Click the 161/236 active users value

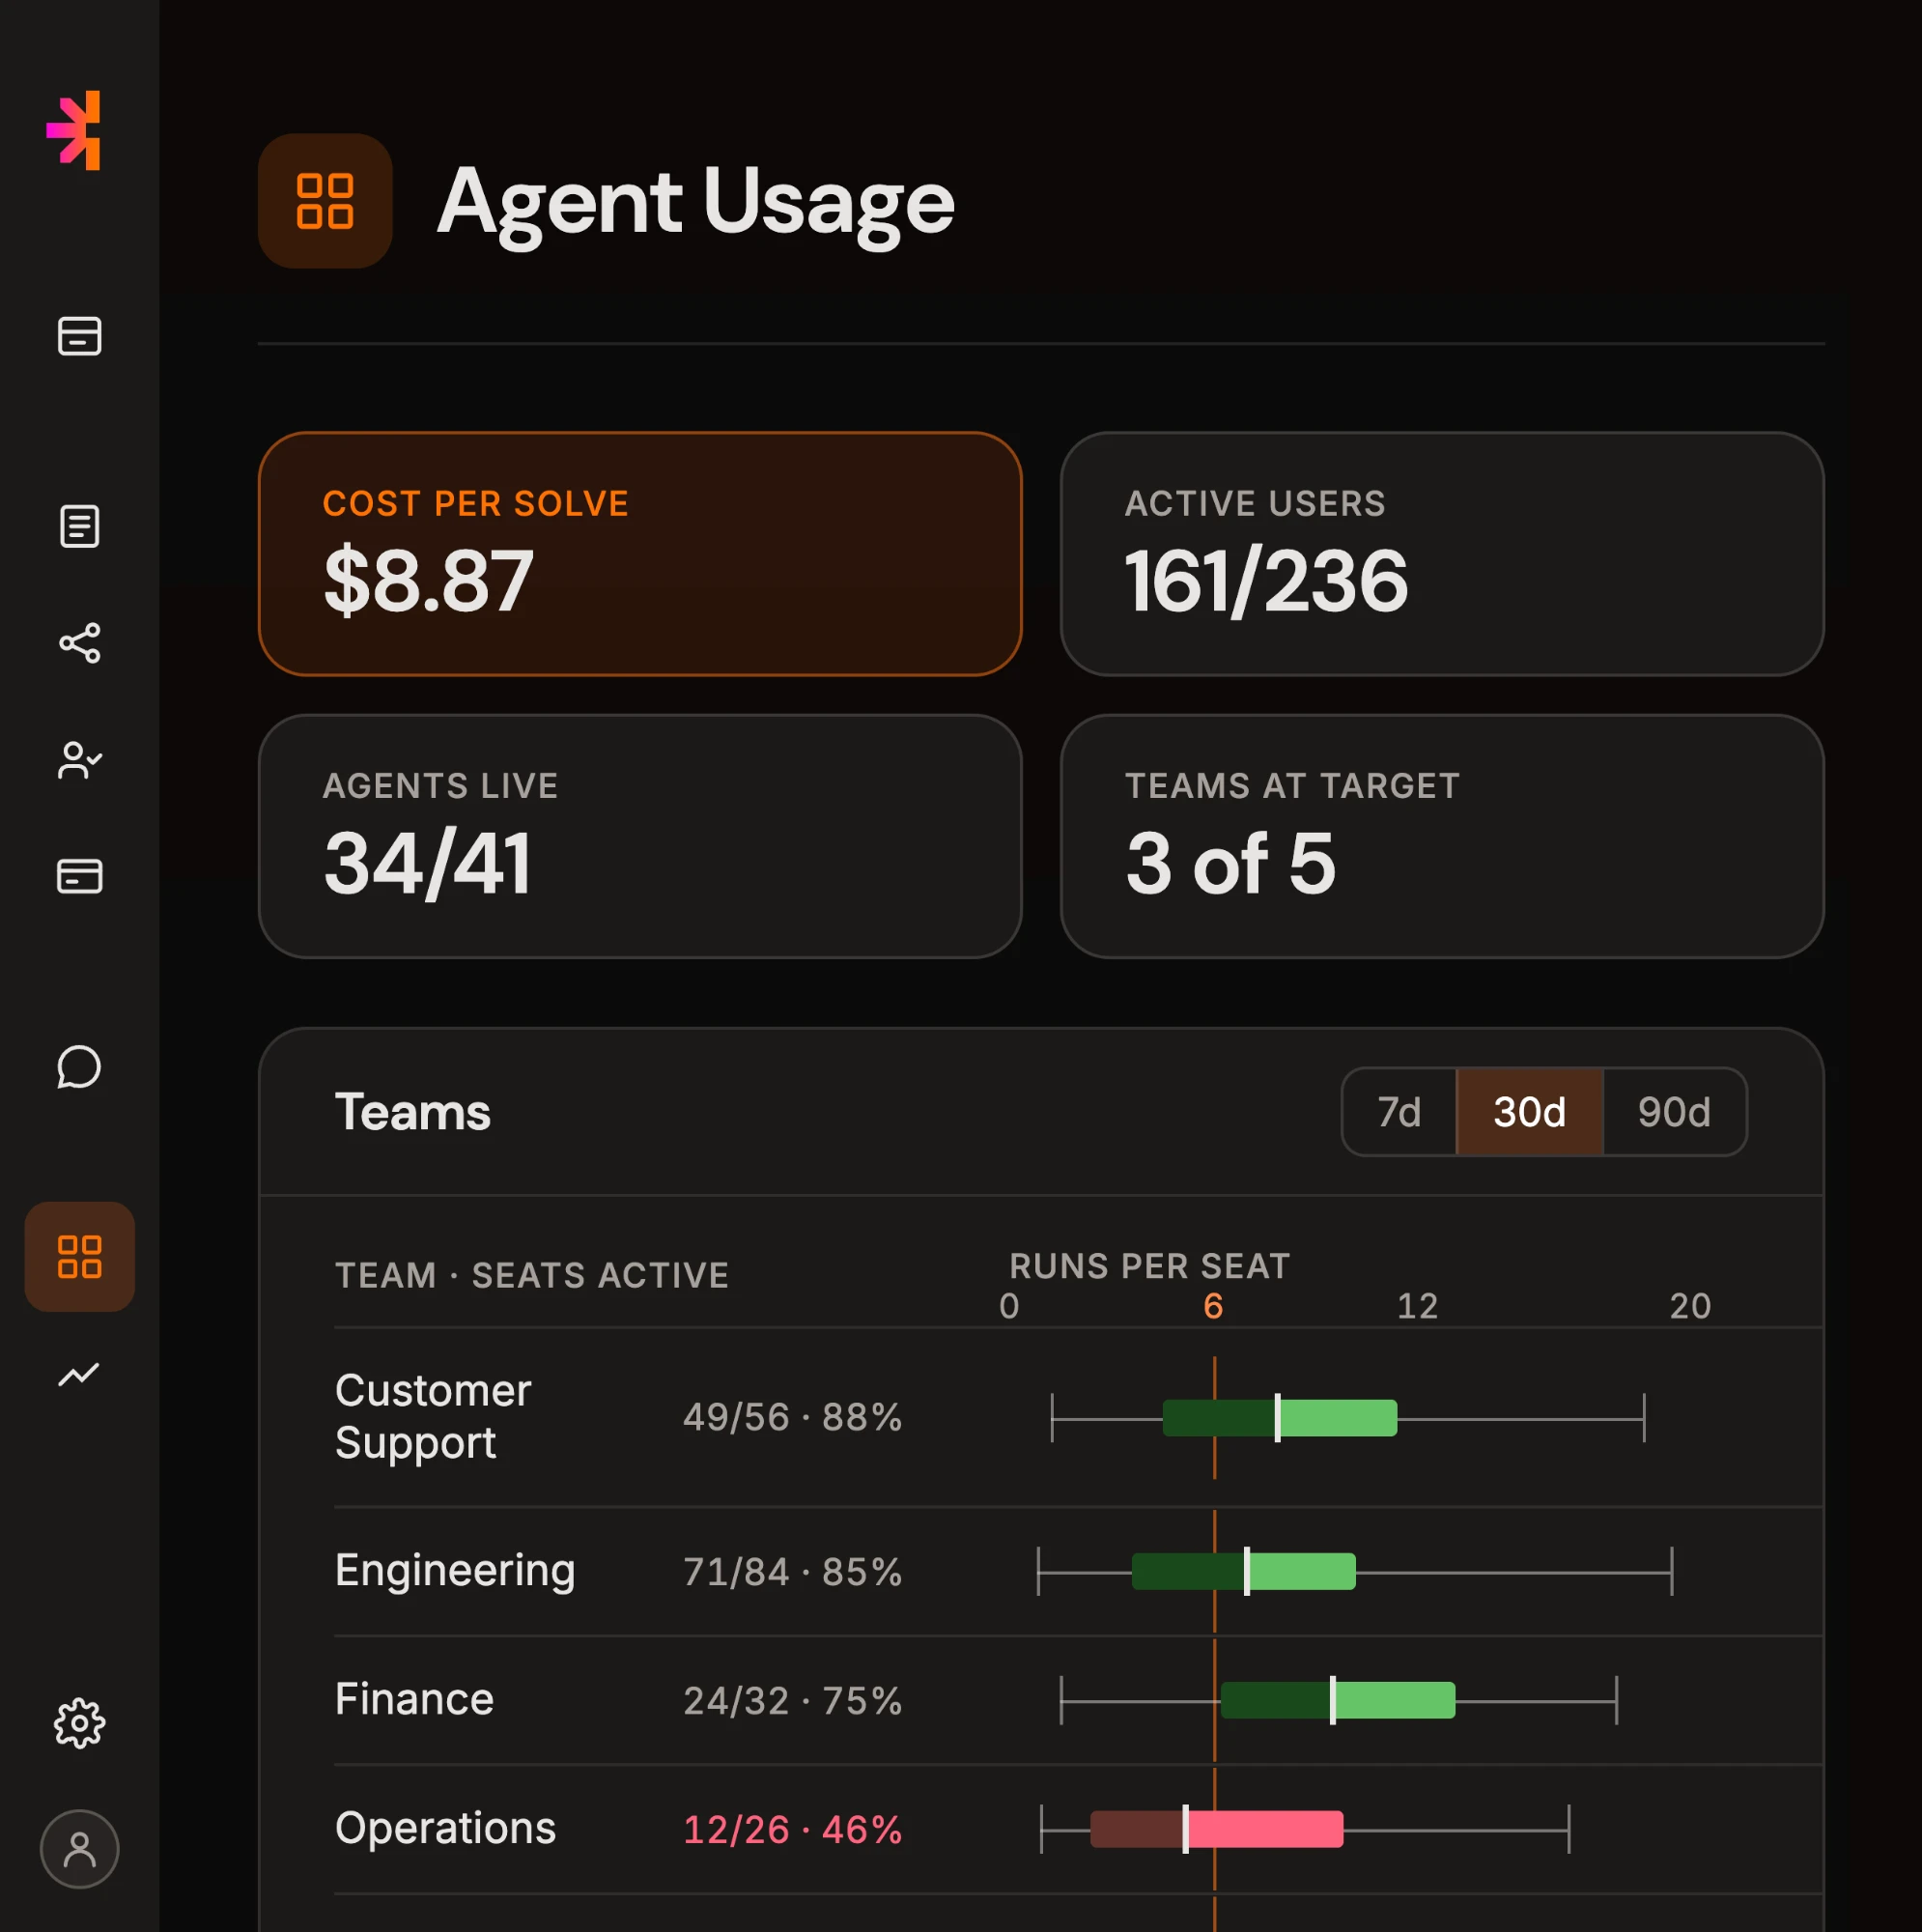click(x=1266, y=581)
